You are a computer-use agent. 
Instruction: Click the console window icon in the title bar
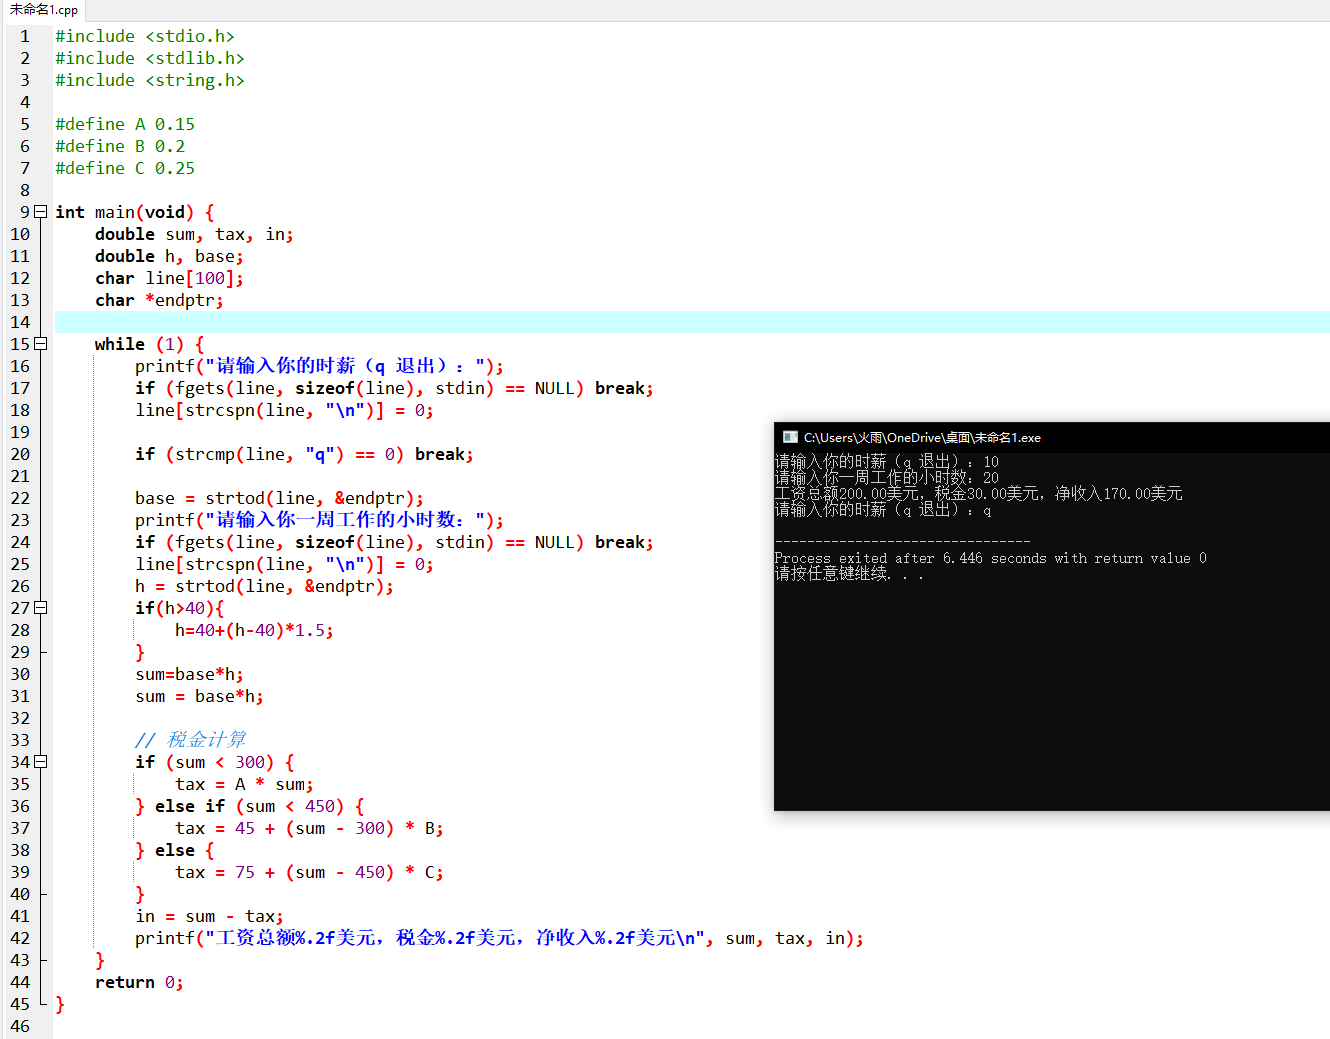pos(790,437)
